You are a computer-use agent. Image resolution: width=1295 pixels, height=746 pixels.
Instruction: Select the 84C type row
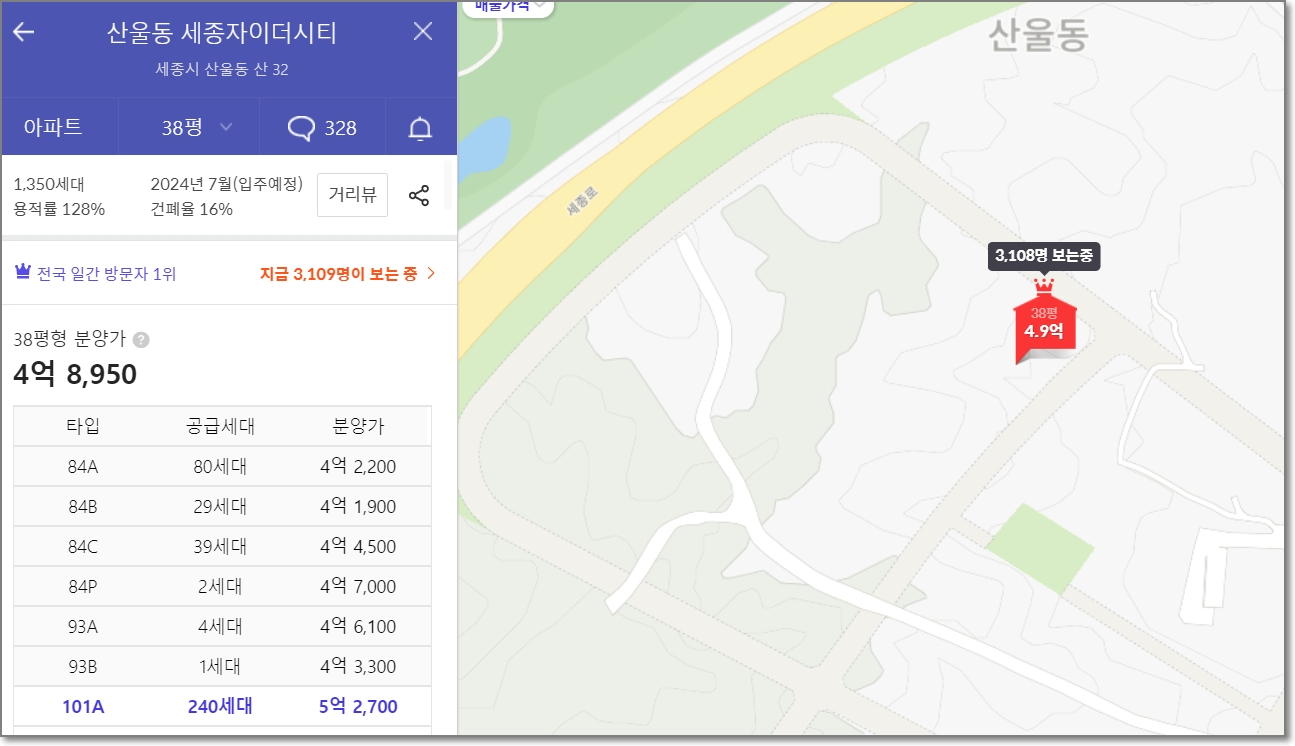222,546
